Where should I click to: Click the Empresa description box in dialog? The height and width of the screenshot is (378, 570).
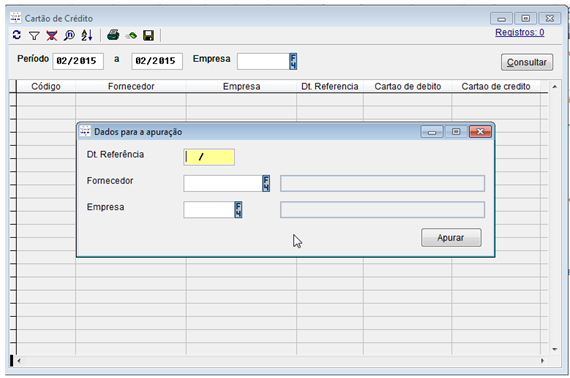[x=382, y=209]
